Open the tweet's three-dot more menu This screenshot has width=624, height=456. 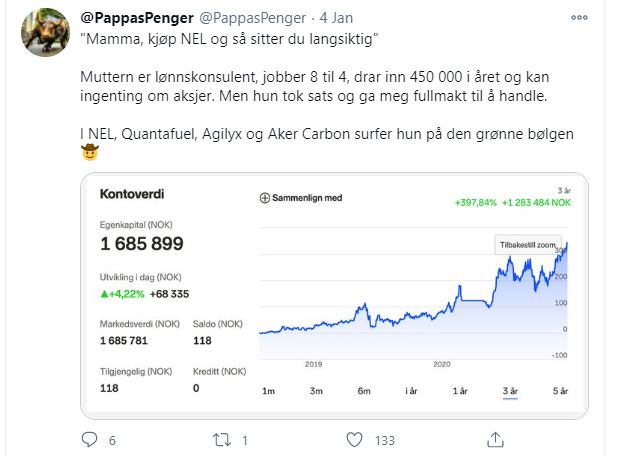(578, 18)
